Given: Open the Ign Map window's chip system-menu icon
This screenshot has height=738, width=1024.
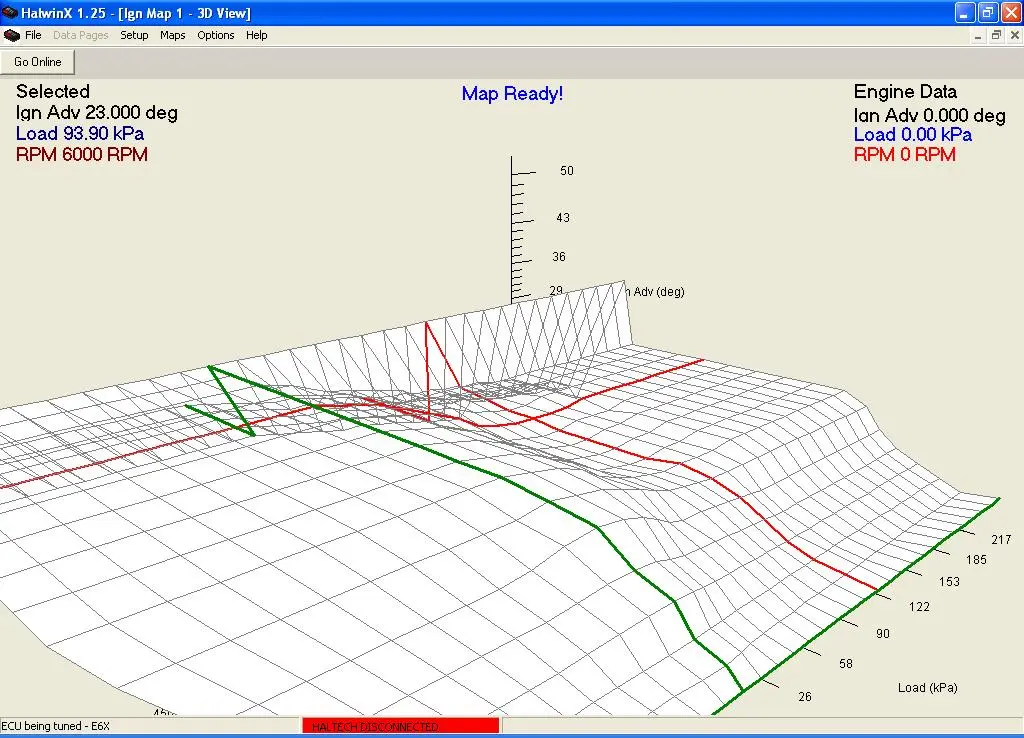Looking at the screenshot, I should pos(10,35).
